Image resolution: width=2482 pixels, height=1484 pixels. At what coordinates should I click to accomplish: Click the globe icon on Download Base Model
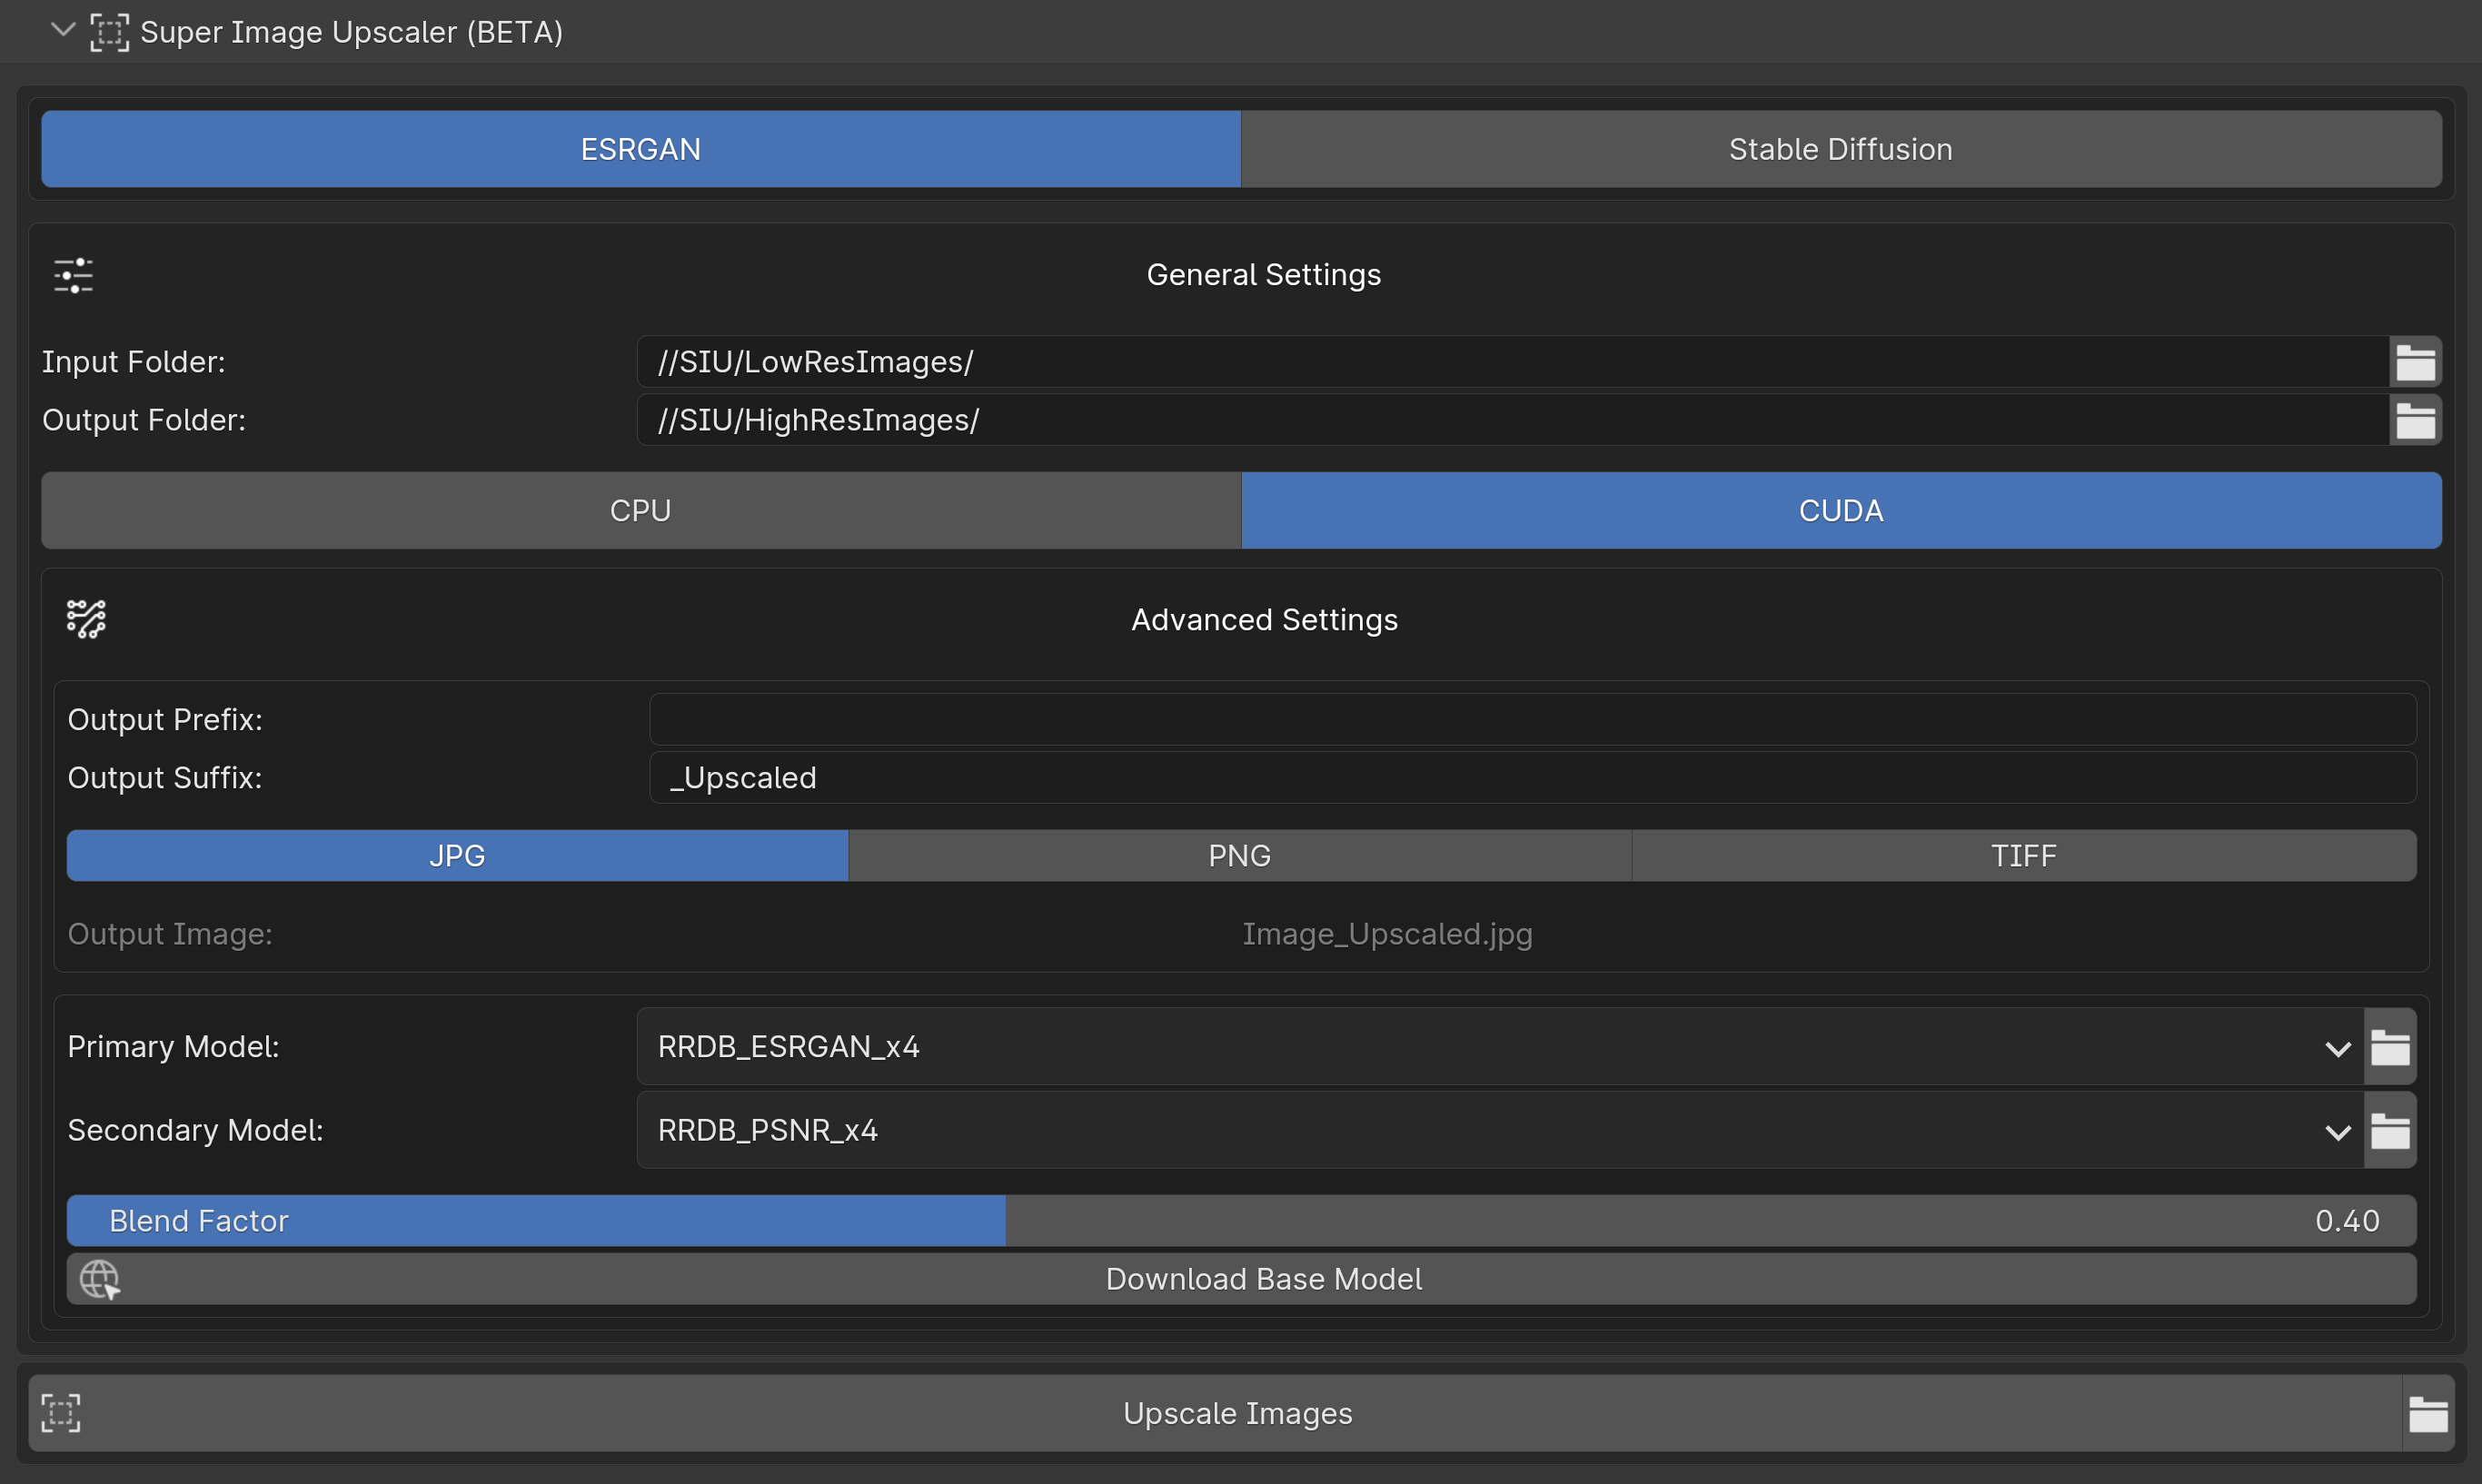coord(99,1278)
